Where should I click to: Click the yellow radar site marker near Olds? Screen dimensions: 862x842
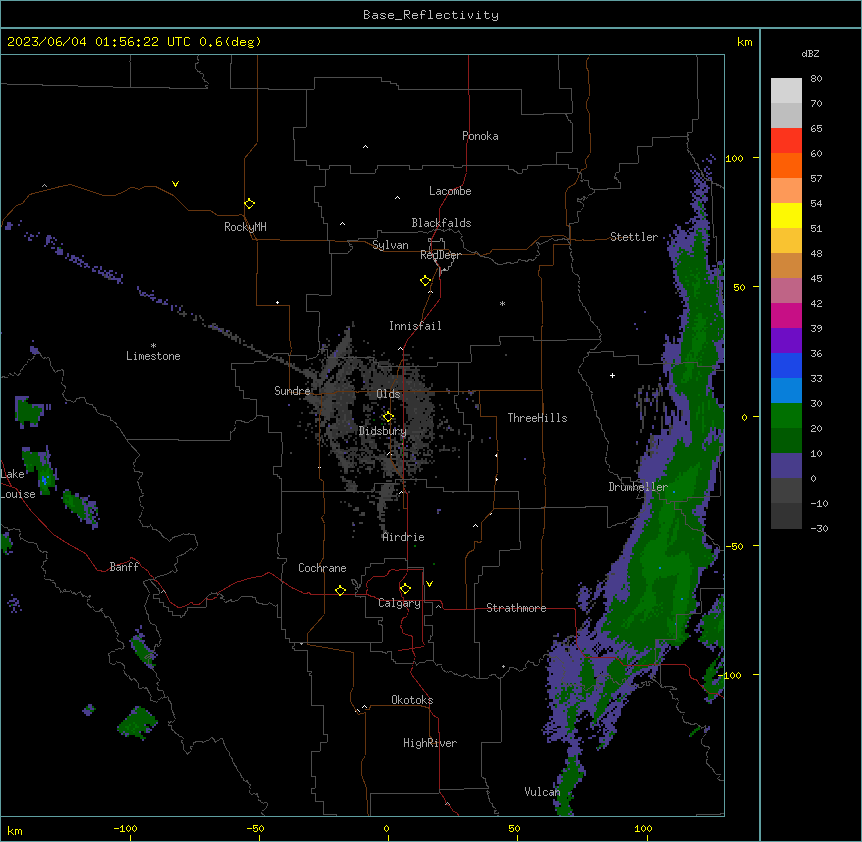tap(389, 417)
